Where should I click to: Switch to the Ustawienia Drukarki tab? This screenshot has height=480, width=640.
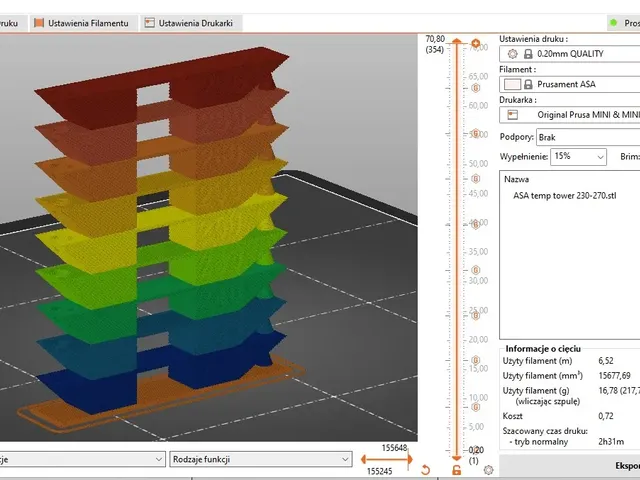[192, 23]
